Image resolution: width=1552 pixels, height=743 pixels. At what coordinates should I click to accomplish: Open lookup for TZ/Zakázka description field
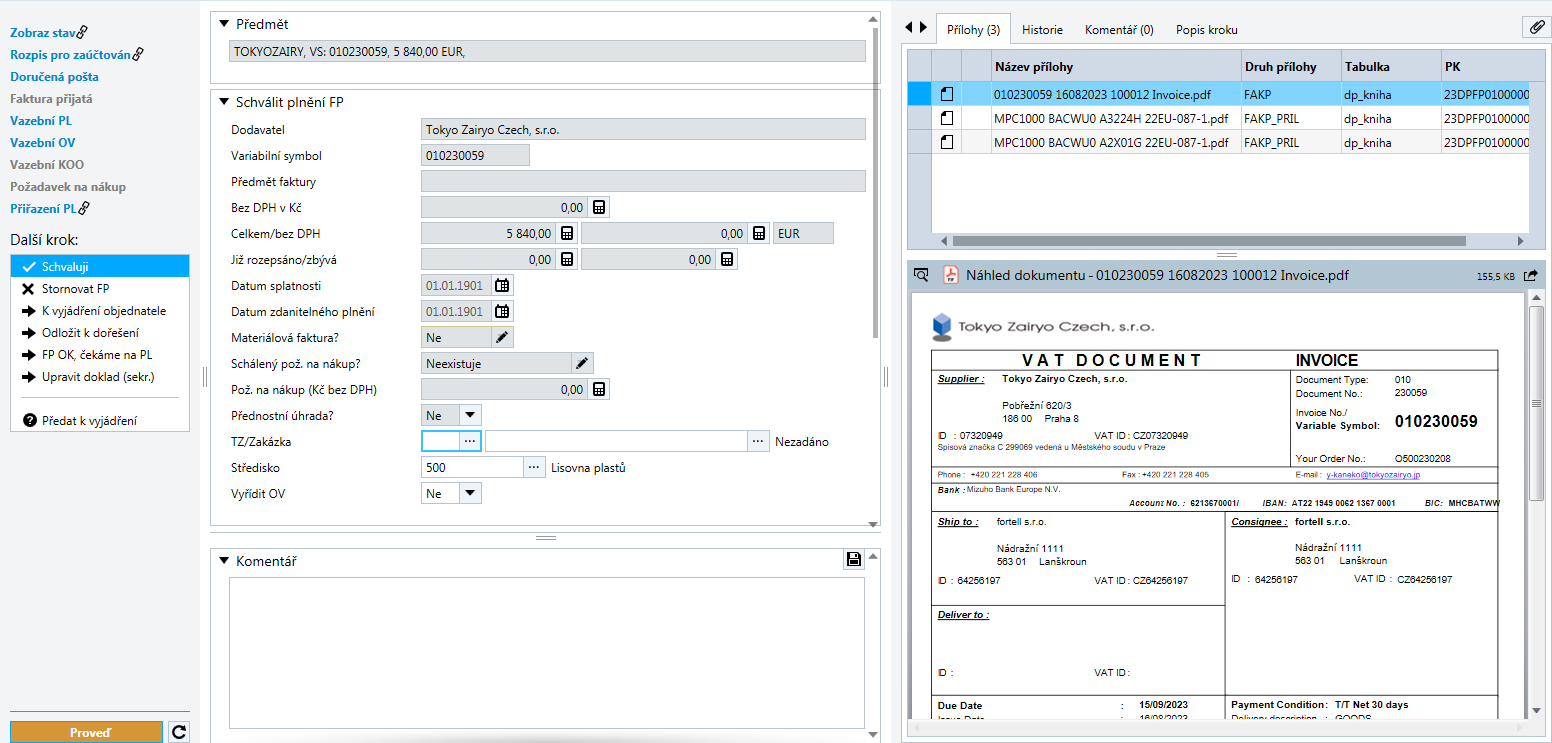point(760,442)
